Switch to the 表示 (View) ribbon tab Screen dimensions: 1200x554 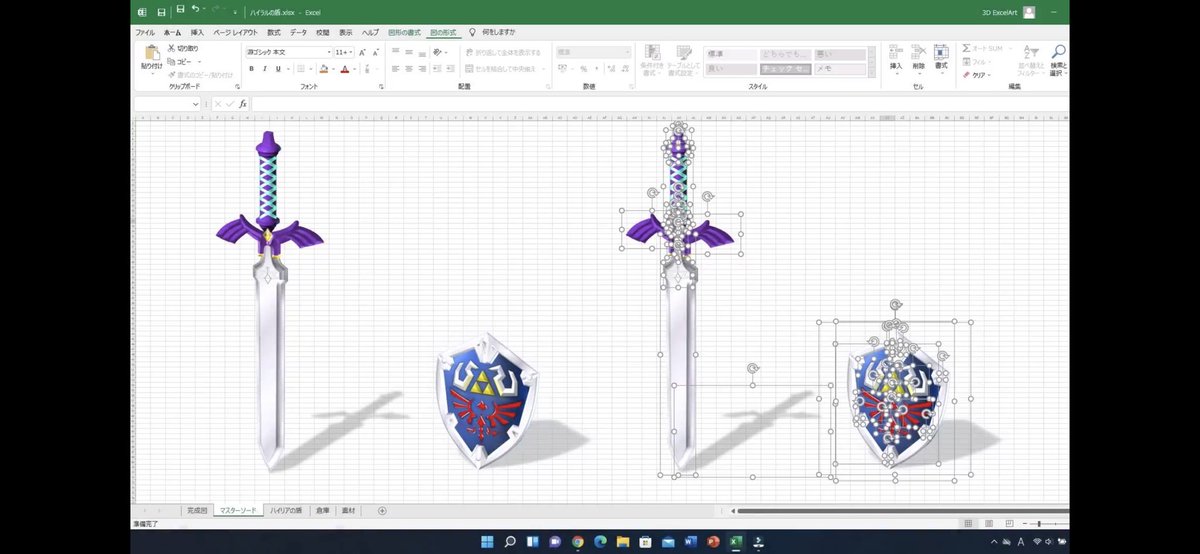click(x=346, y=32)
